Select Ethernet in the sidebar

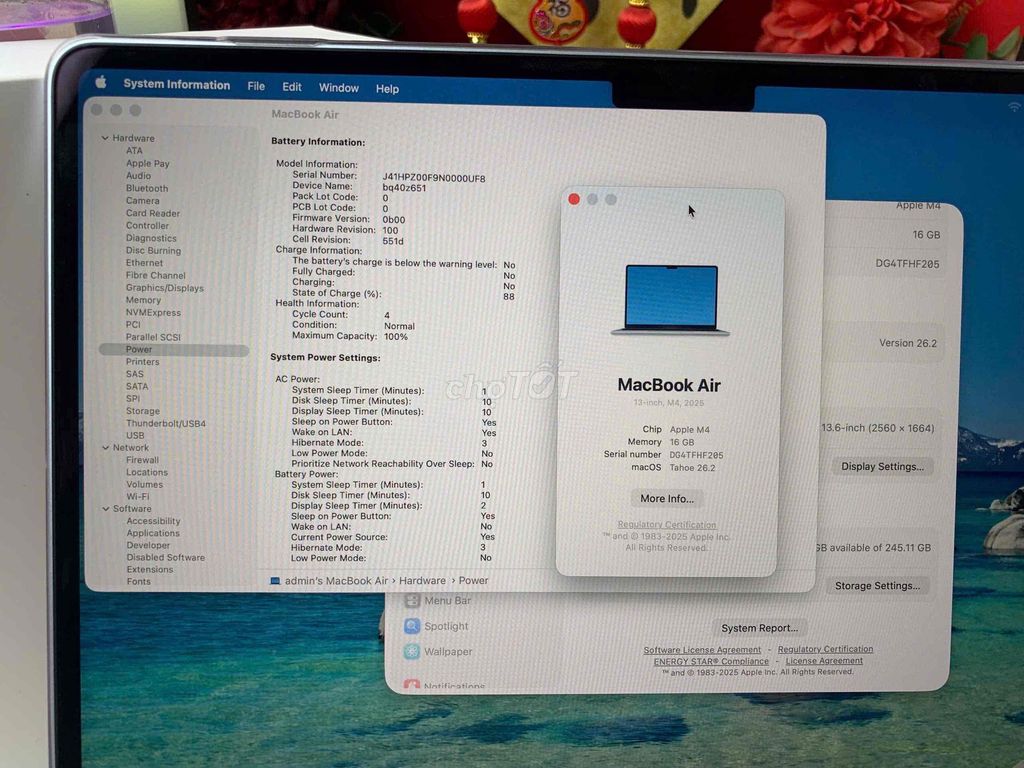[x=144, y=263]
